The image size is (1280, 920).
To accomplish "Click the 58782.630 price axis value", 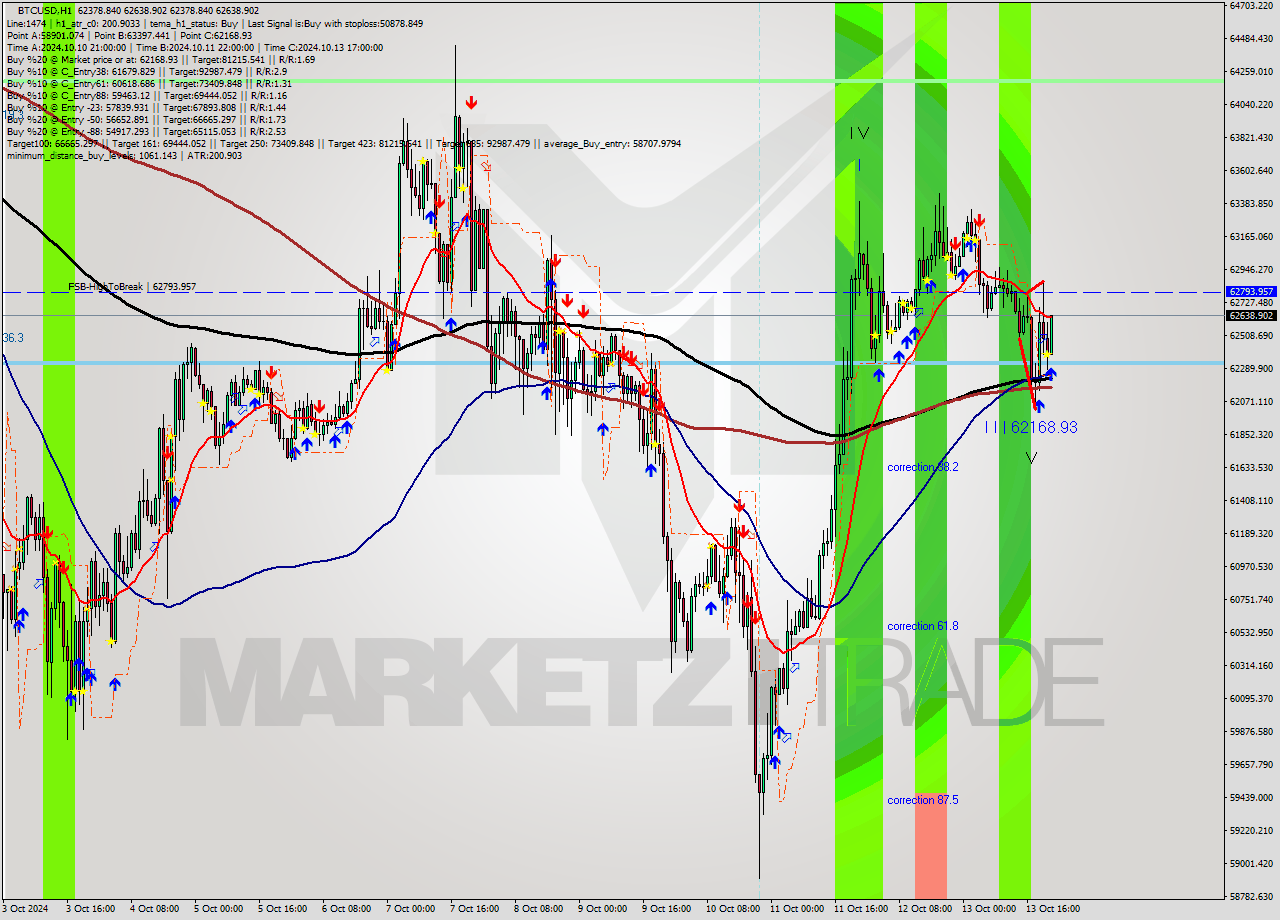I will click(x=1250, y=896).
